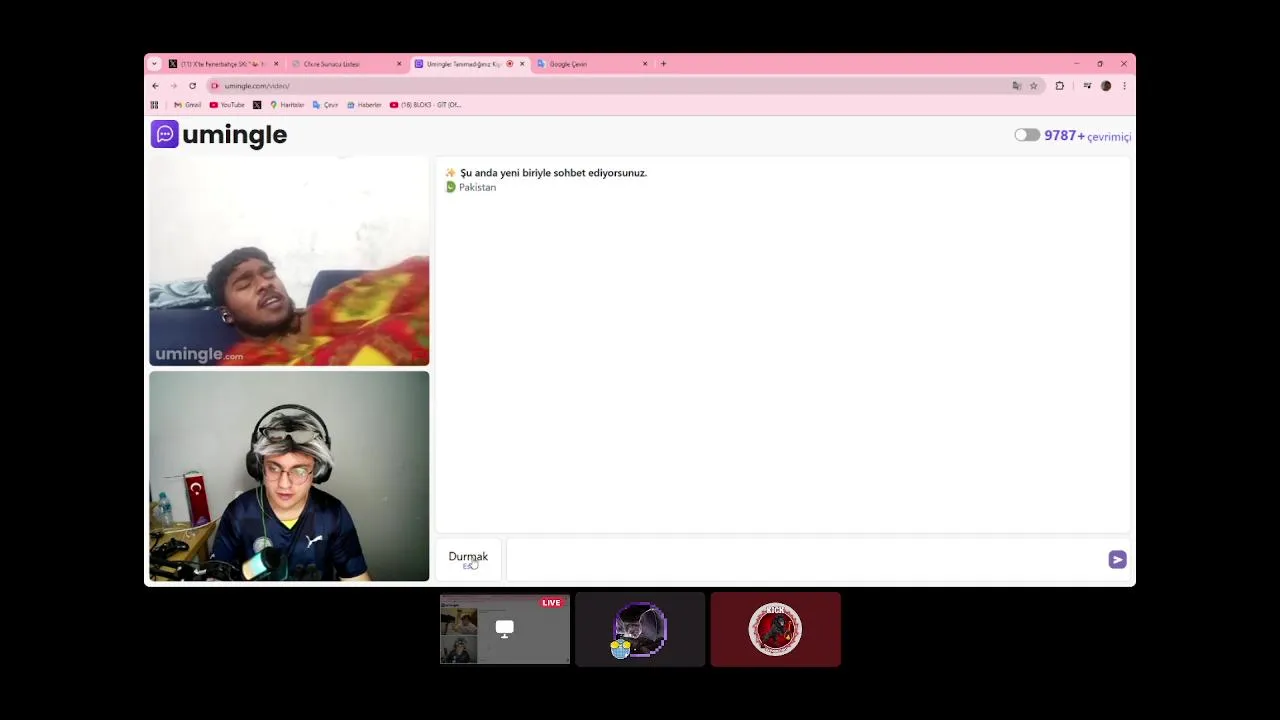The image size is (1280, 720).
Task: Close the X Fenerbahçe tab
Action: point(276,64)
